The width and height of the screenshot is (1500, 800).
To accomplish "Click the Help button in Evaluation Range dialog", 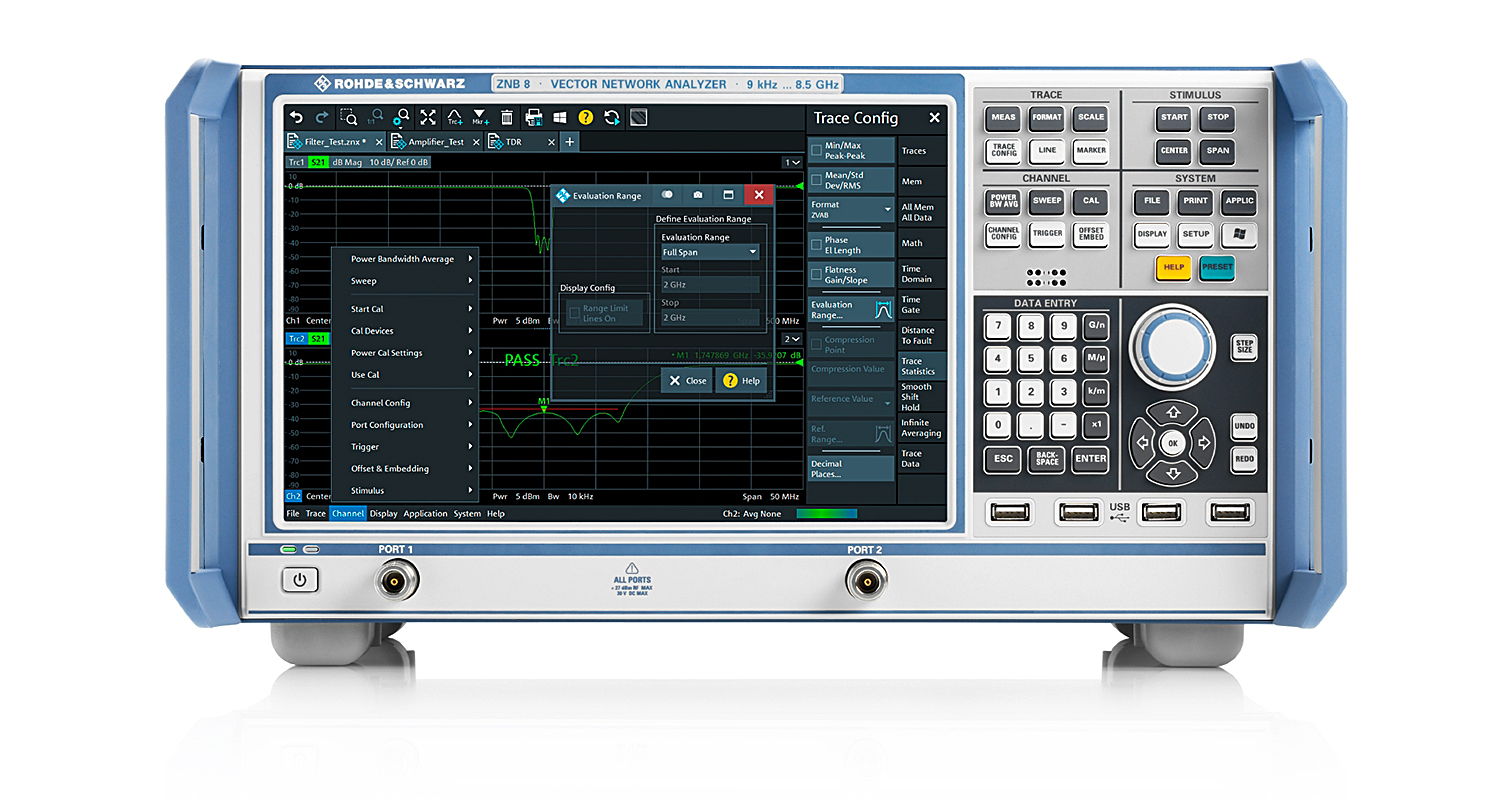I will pyautogui.click(x=741, y=381).
